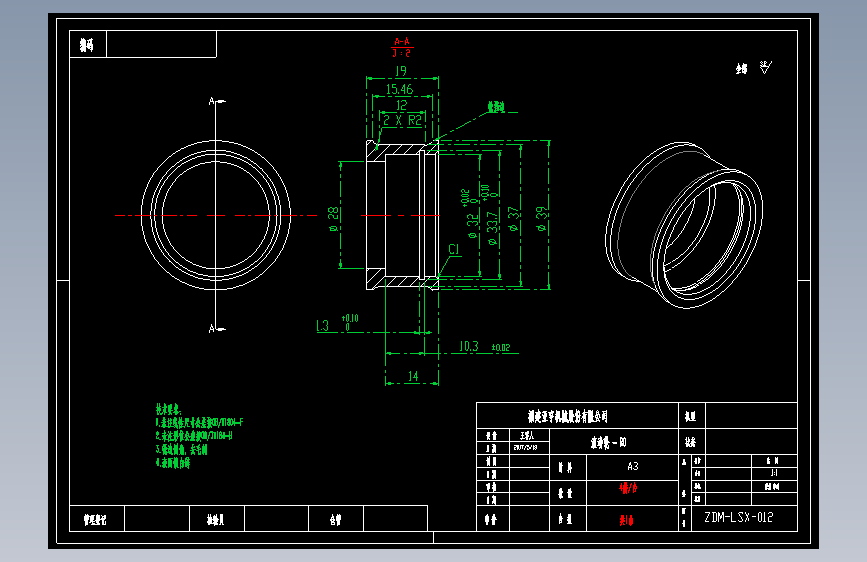Image resolution: width=867 pixels, height=562 pixels.
Task: Select the 14 bottom dimension
Action: coord(413,376)
